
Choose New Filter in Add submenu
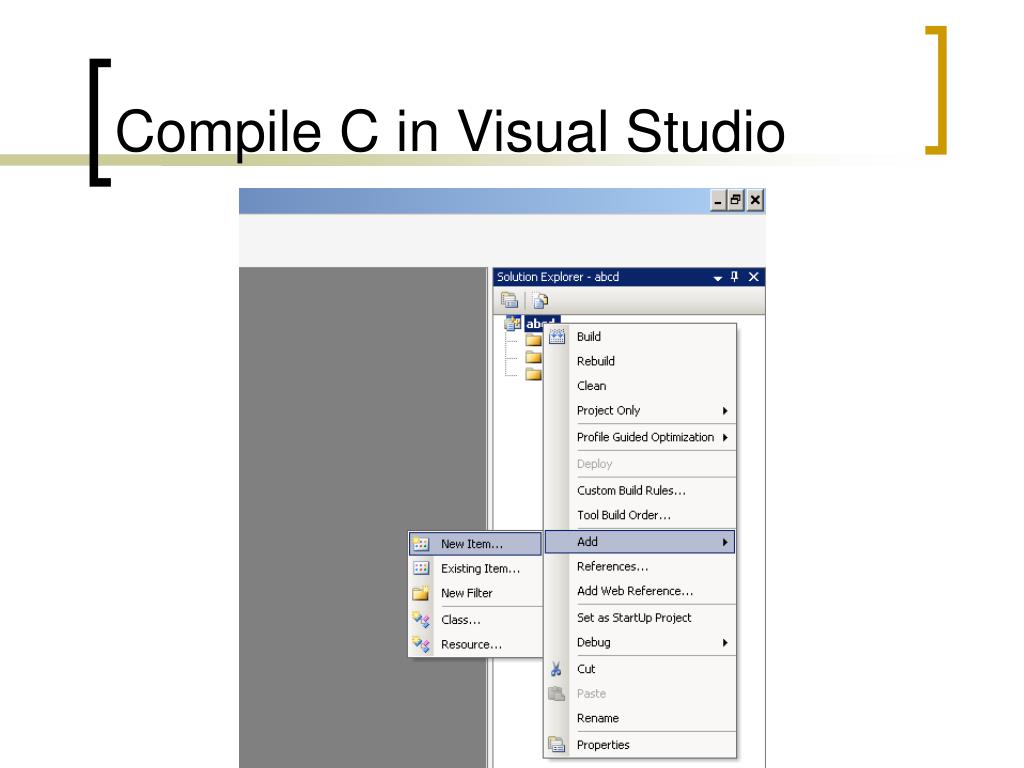tap(475, 593)
